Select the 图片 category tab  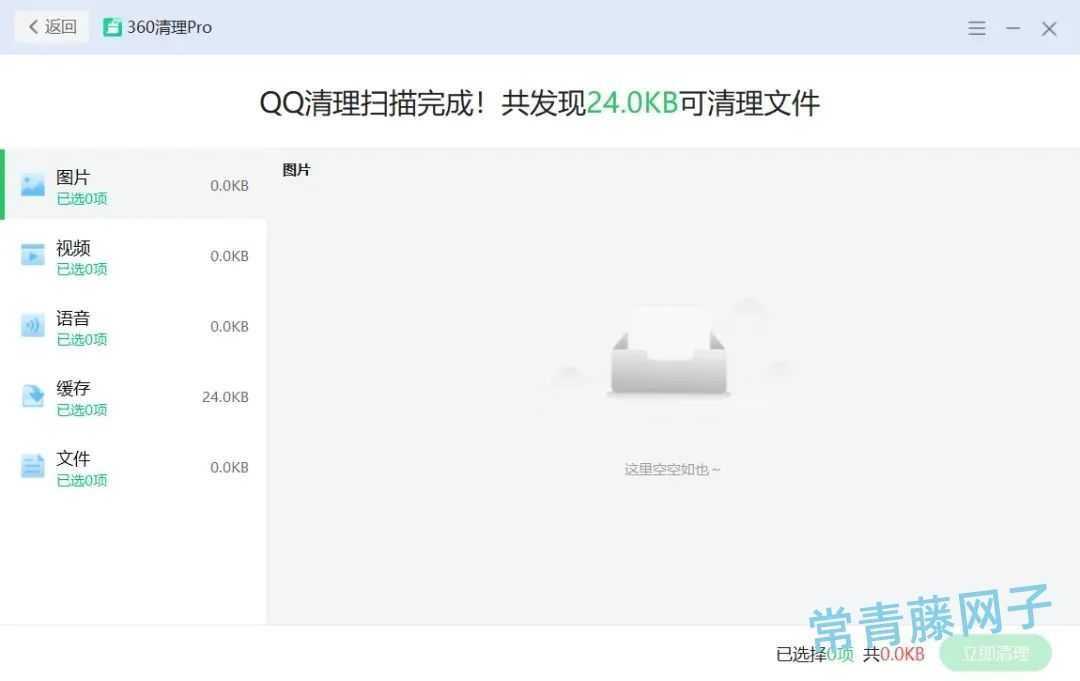click(133, 185)
